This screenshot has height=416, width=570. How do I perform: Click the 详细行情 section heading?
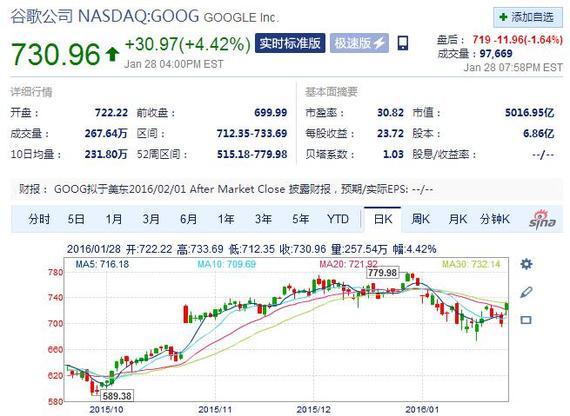coord(31,92)
